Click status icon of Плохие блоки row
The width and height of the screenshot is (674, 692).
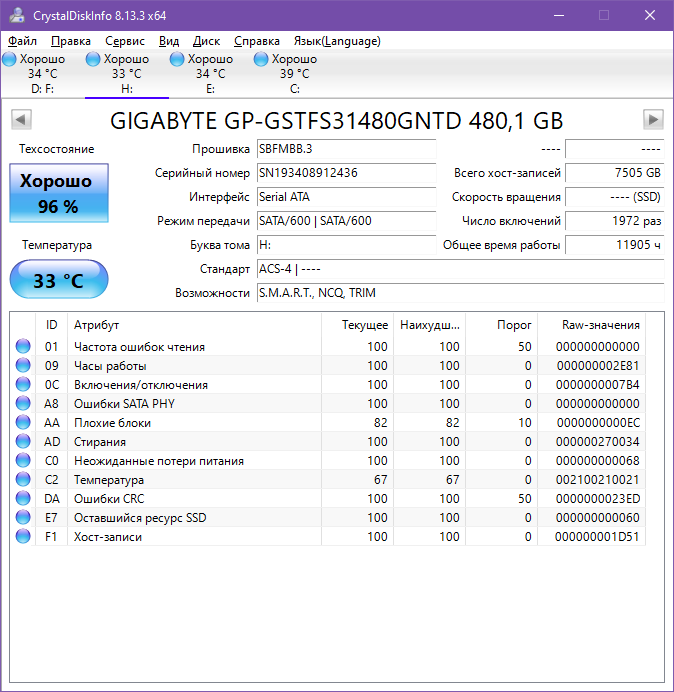pos(23,423)
